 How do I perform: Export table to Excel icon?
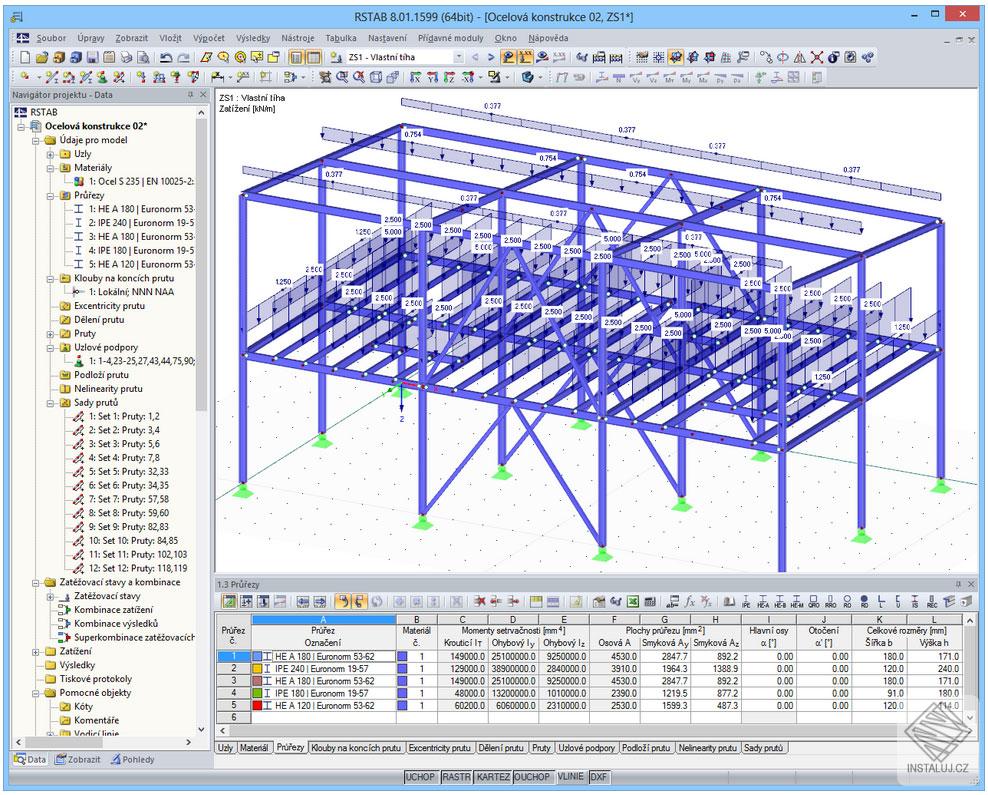point(633,602)
